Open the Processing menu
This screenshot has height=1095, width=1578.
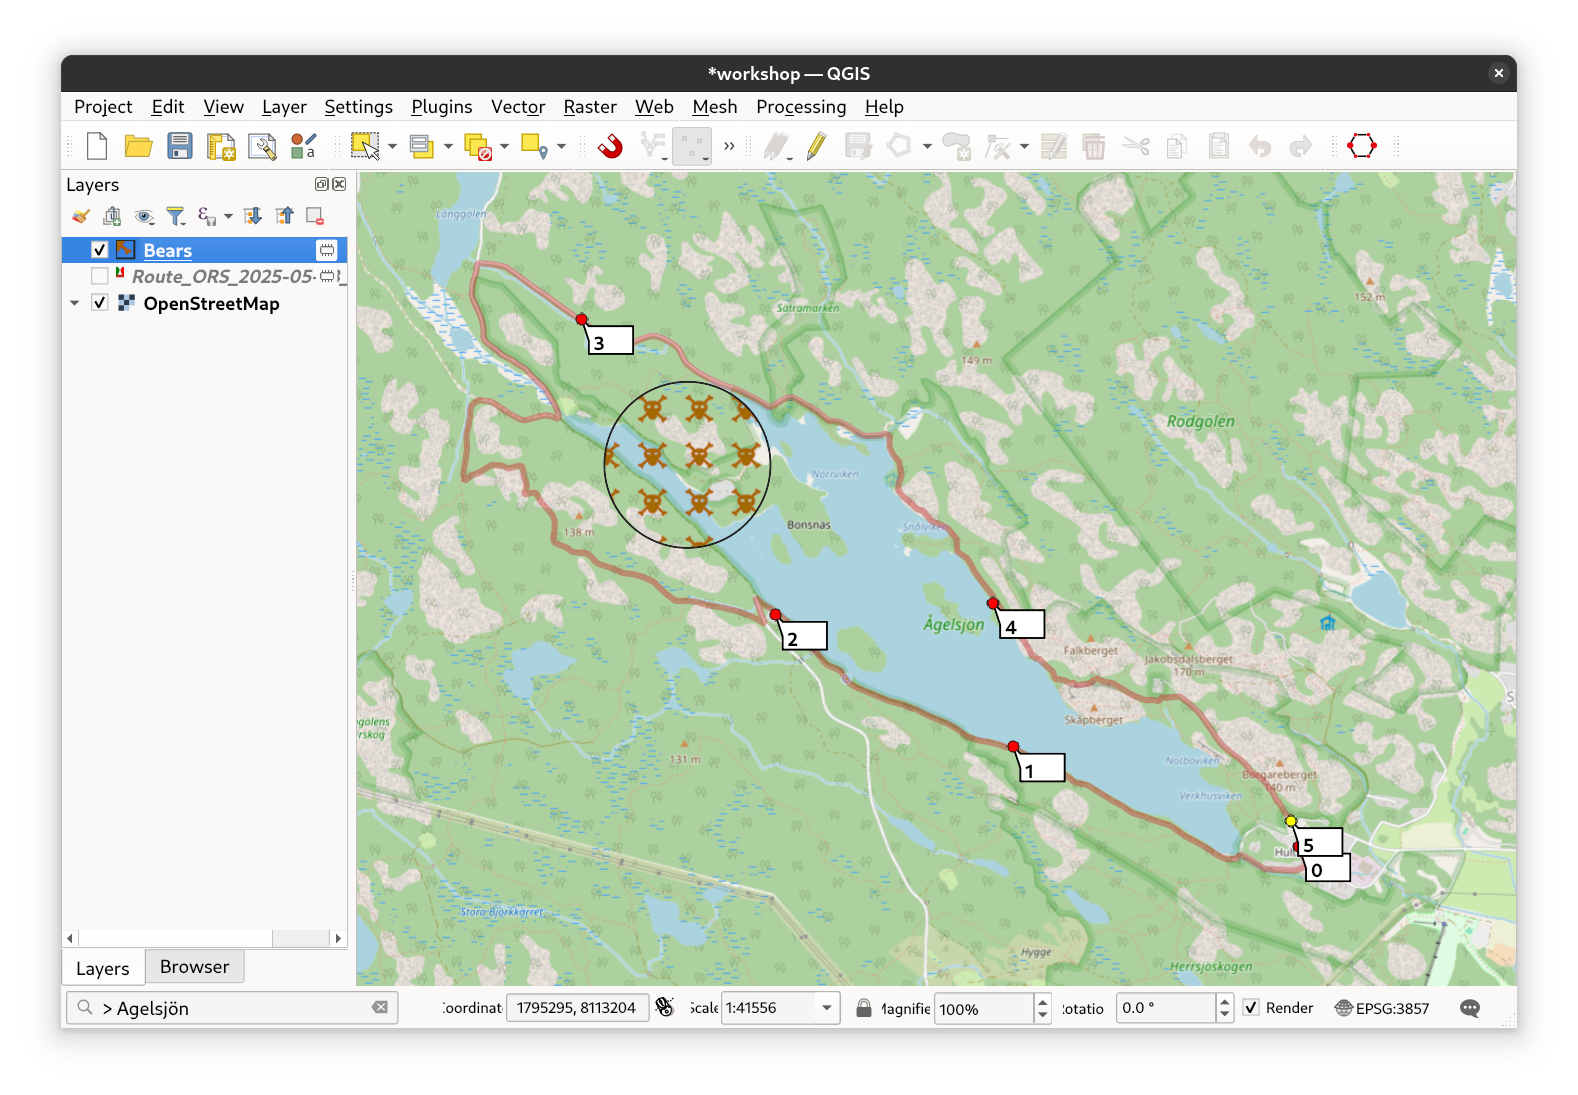[800, 107]
